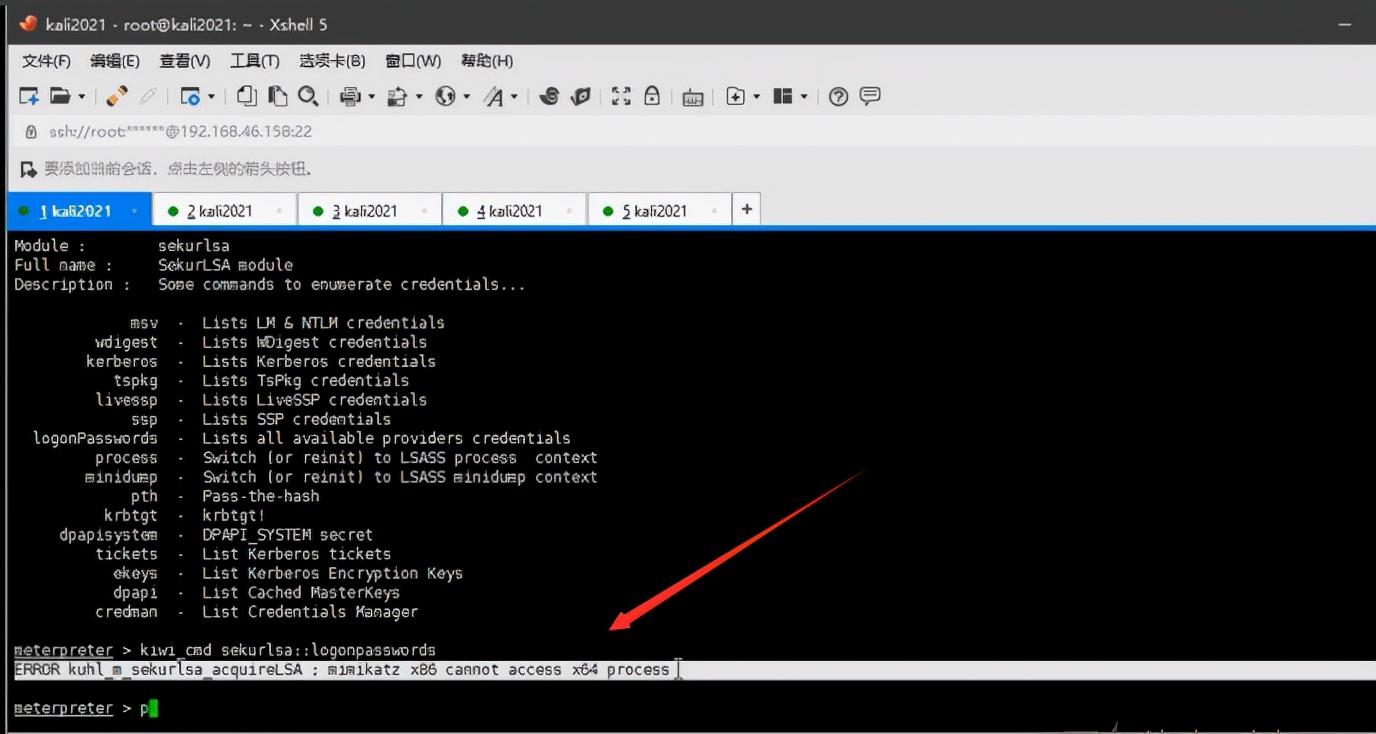Image resolution: width=1376 pixels, height=734 pixels.
Task: Click the arrow icon on the session hint bar
Action: (28, 169)
